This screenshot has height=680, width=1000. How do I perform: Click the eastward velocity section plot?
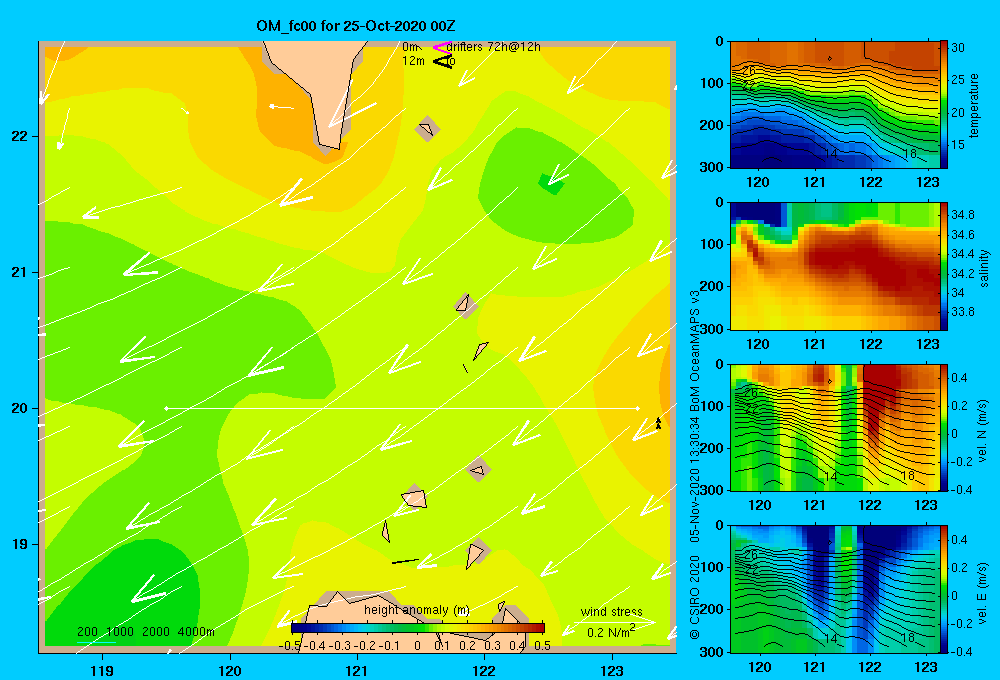(834, 589)
